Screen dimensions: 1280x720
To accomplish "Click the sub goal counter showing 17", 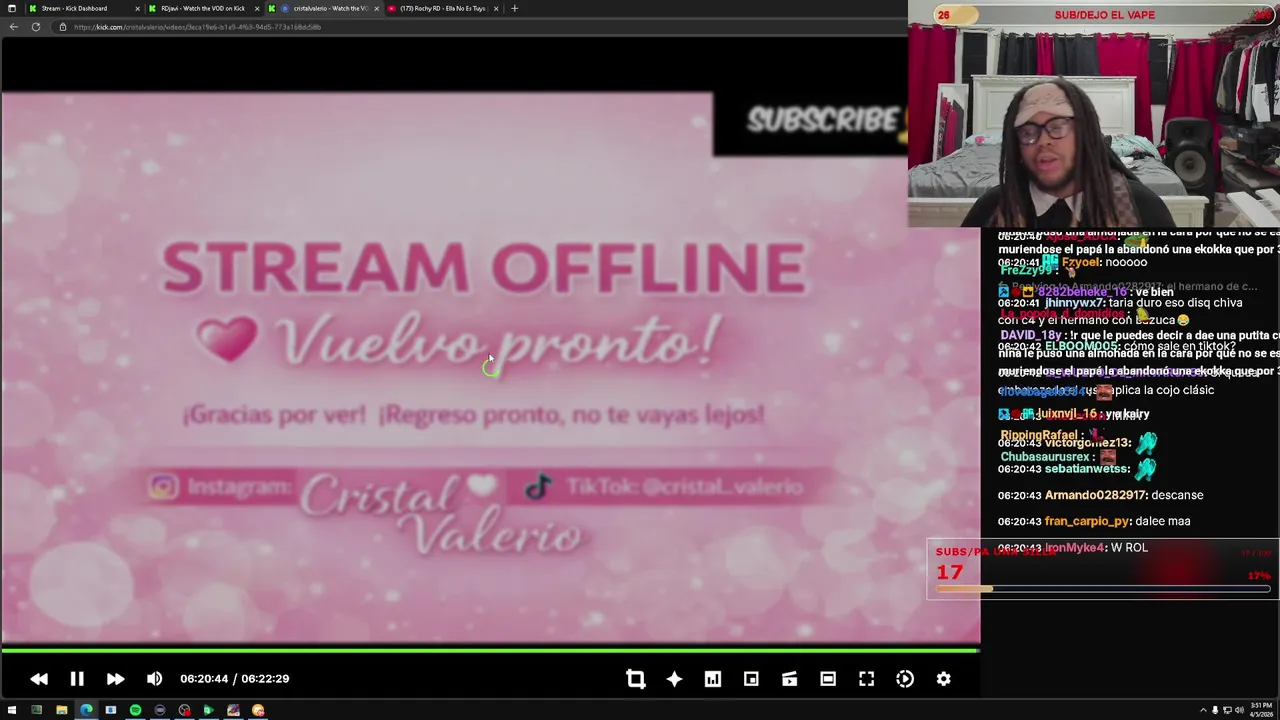I will [949, 572].
